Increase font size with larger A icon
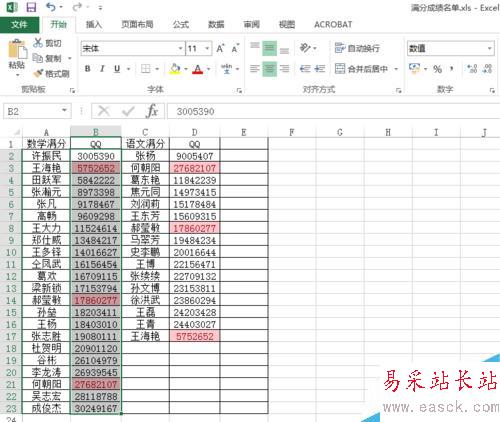This screenshot has height=422, width=500. point(220,49)
